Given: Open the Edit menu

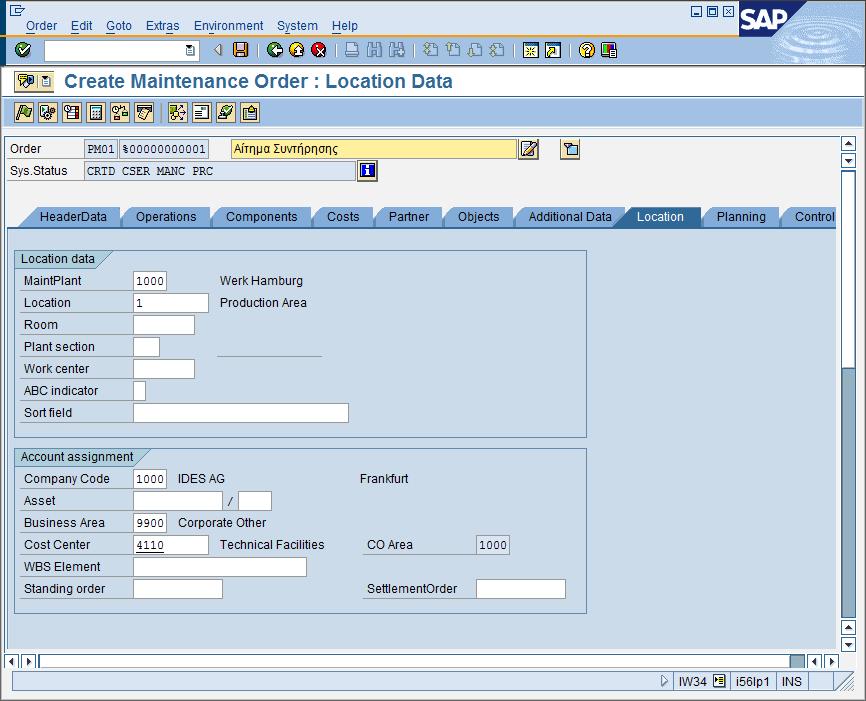Looking at the screenshot, I should click(81, 25).
